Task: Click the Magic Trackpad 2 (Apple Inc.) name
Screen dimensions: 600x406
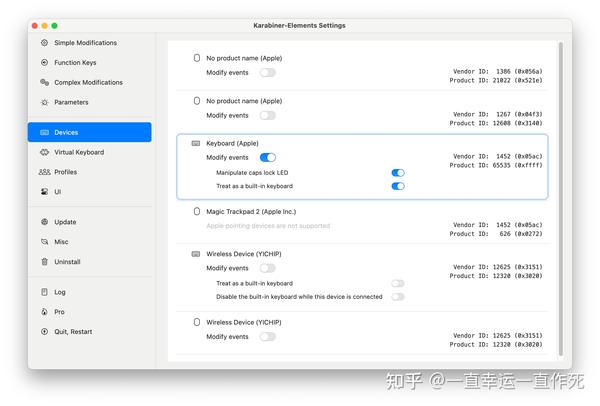Action: tap(251, 212)
